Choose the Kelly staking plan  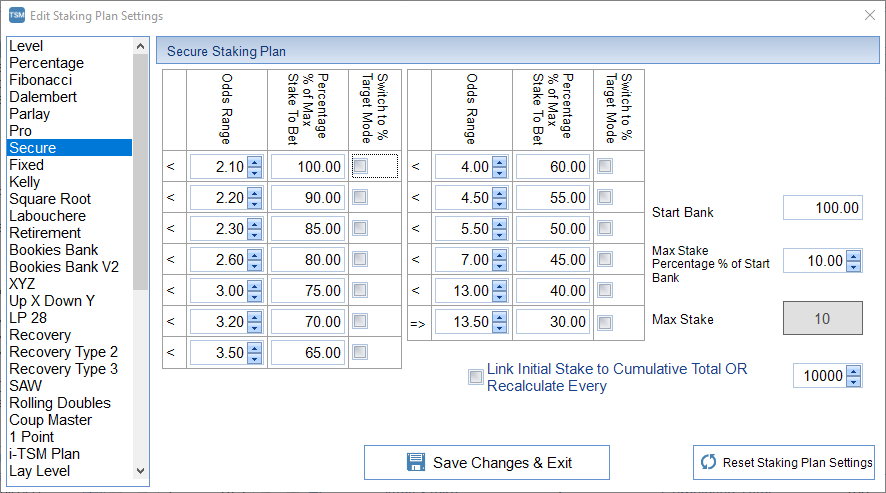pyautogui.click(x=25, y=182)
